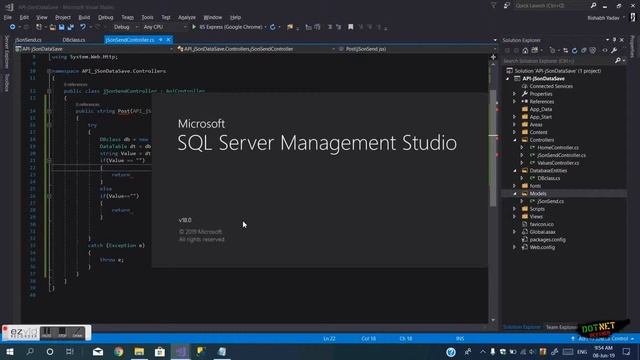
Task: Open the Windows Start menu
Action: click(x=10, y=351)
